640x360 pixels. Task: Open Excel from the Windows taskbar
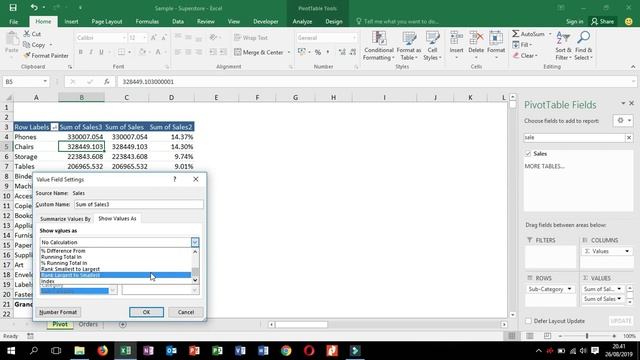click(x=126, y=351)
